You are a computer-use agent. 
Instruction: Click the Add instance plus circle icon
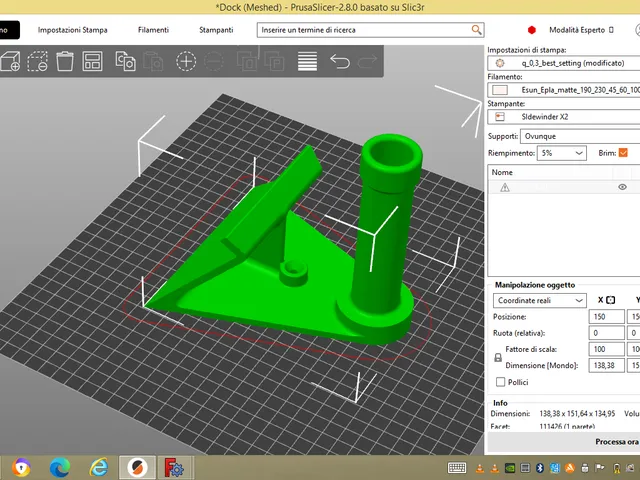point(186,61)
